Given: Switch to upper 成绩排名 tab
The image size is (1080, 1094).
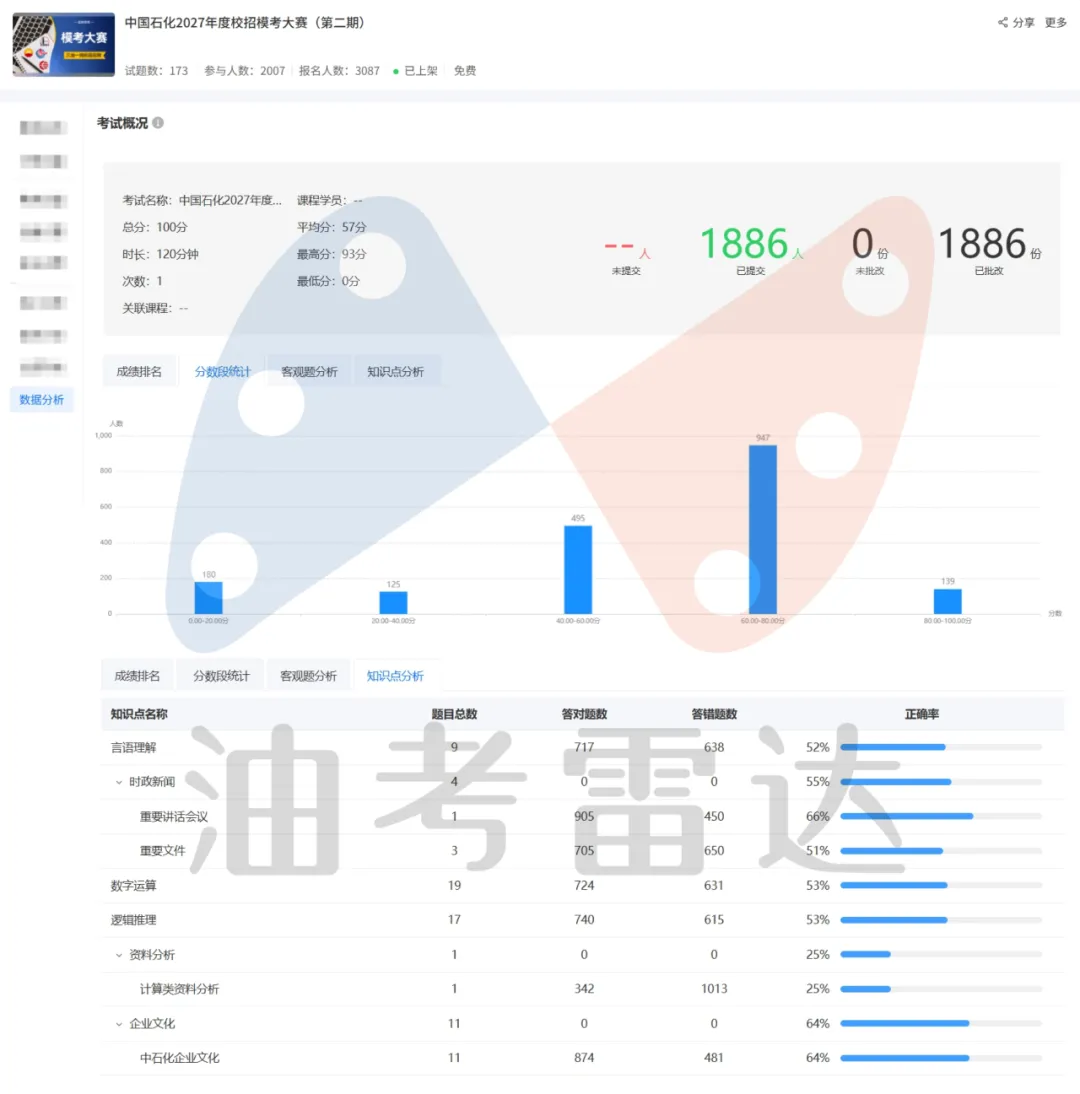Looking at the screenshot, I should [x=139, y=371].
